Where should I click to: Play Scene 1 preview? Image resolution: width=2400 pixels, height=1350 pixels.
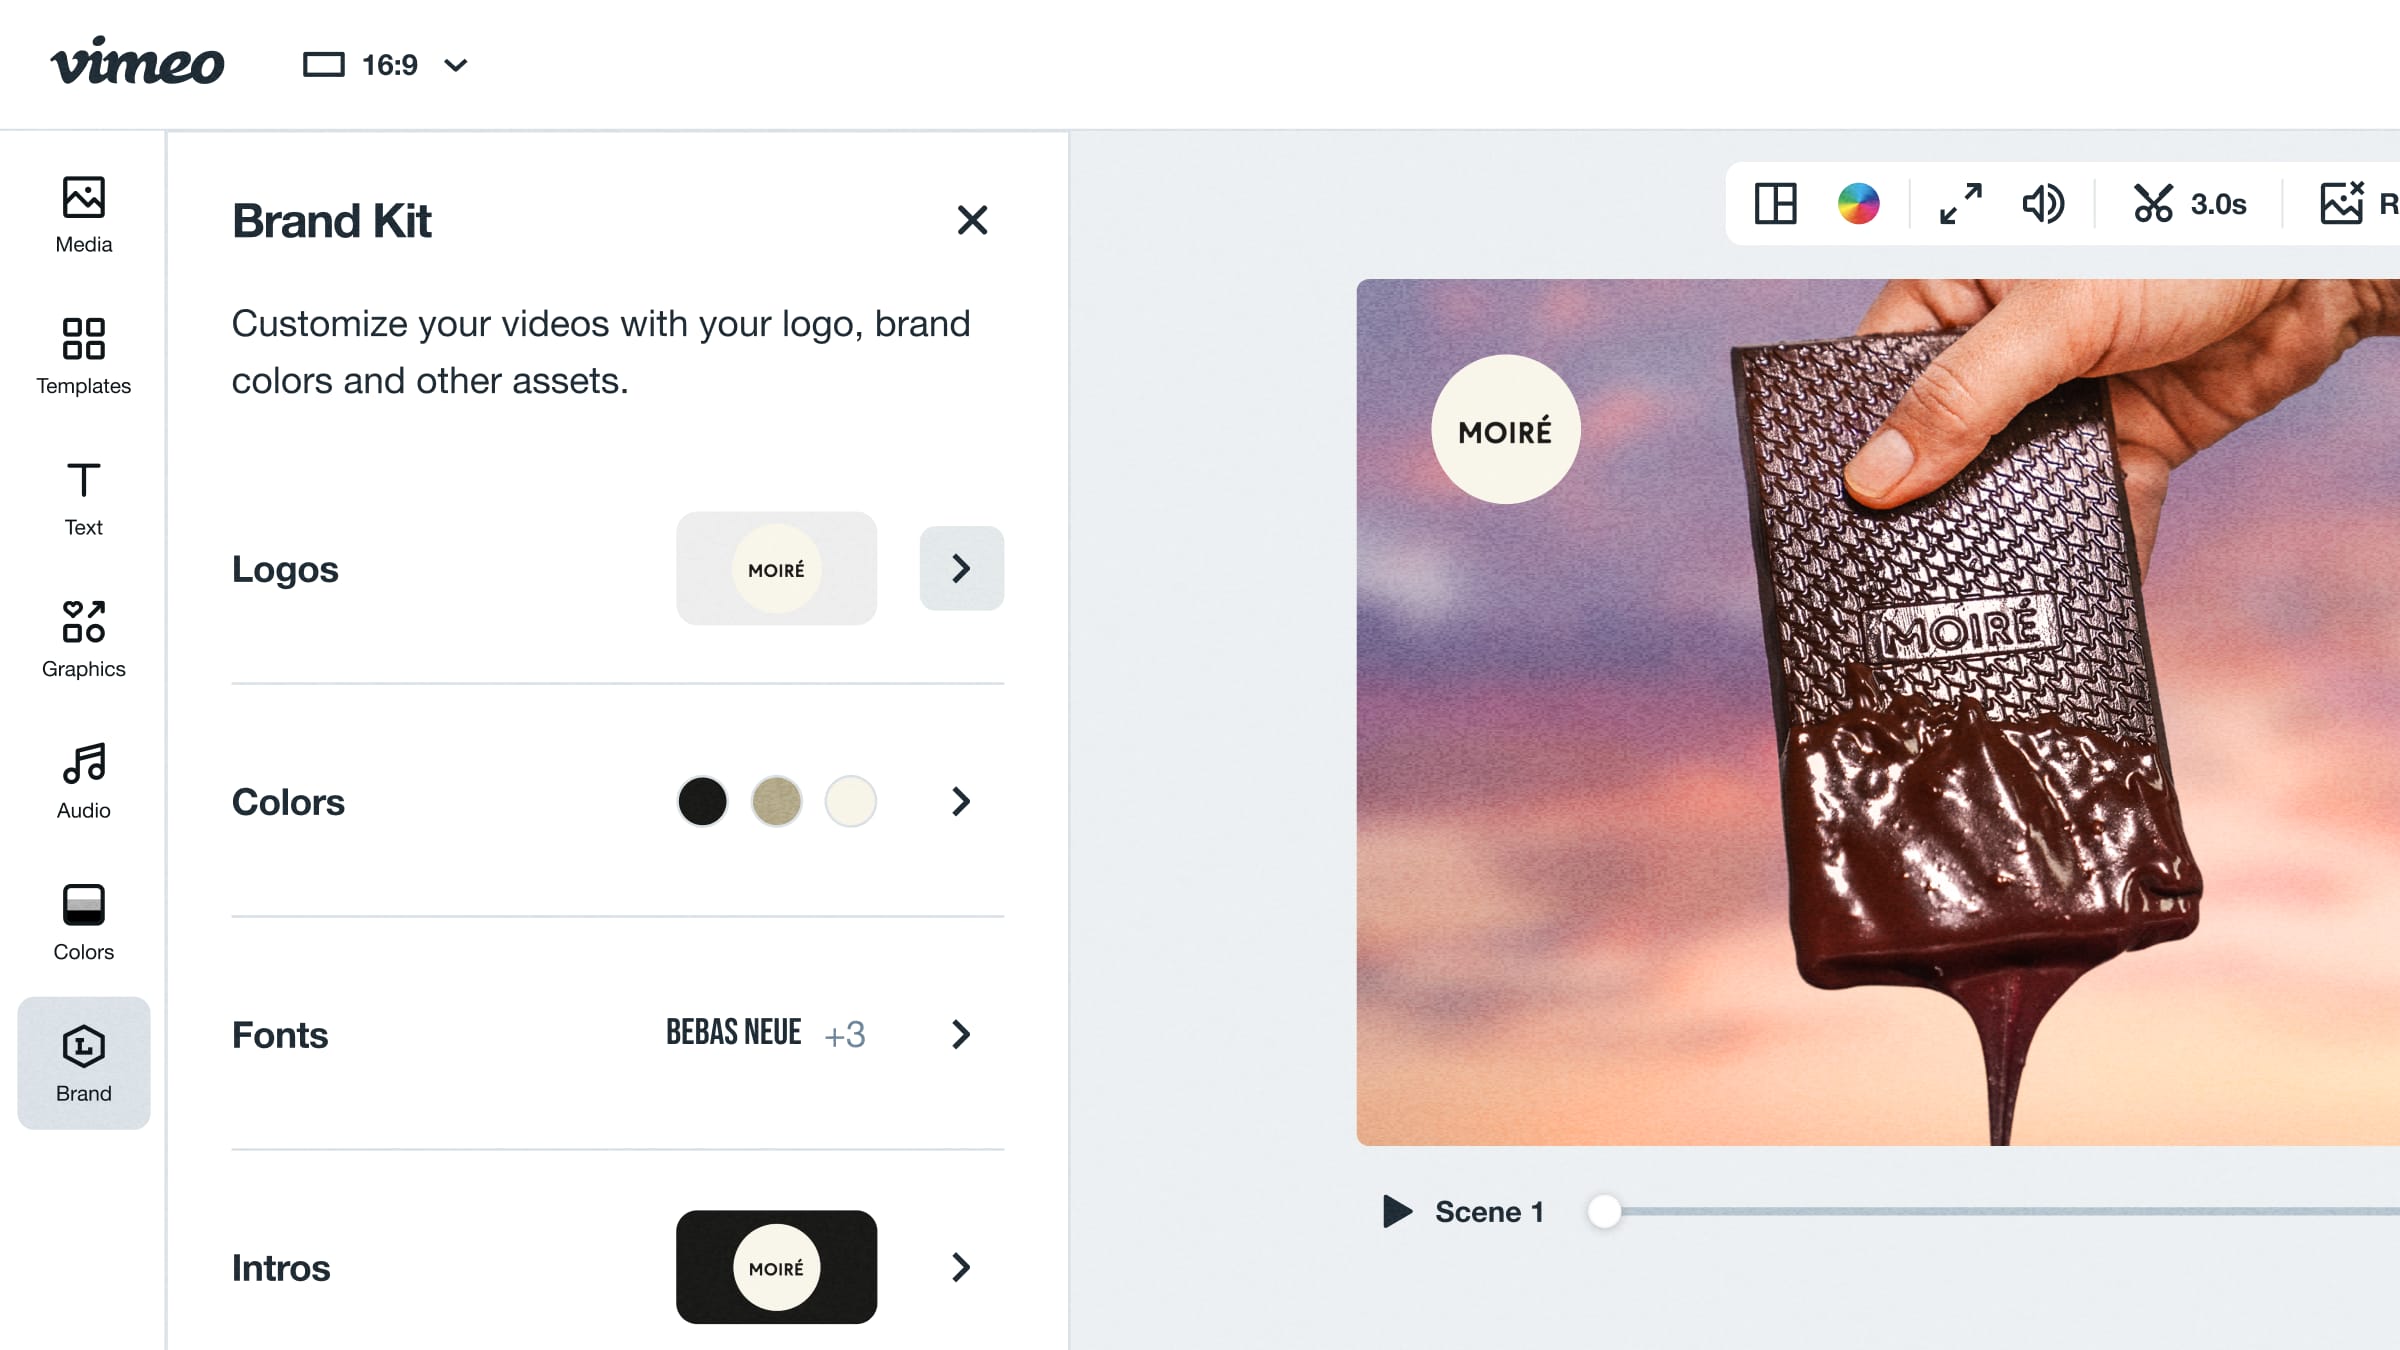click(x=1397, y=1211)
